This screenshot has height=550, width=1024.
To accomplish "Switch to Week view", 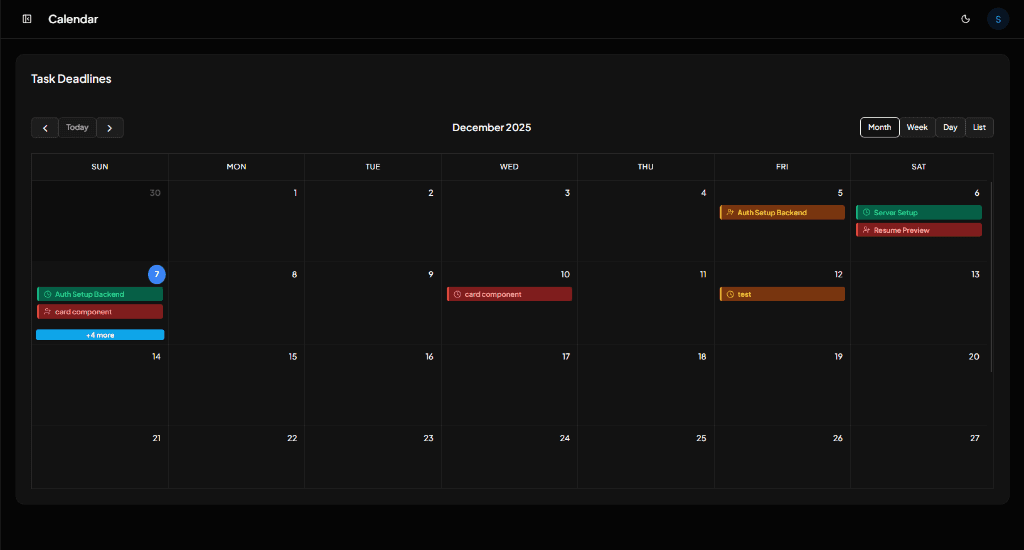I will pos(917,128).
